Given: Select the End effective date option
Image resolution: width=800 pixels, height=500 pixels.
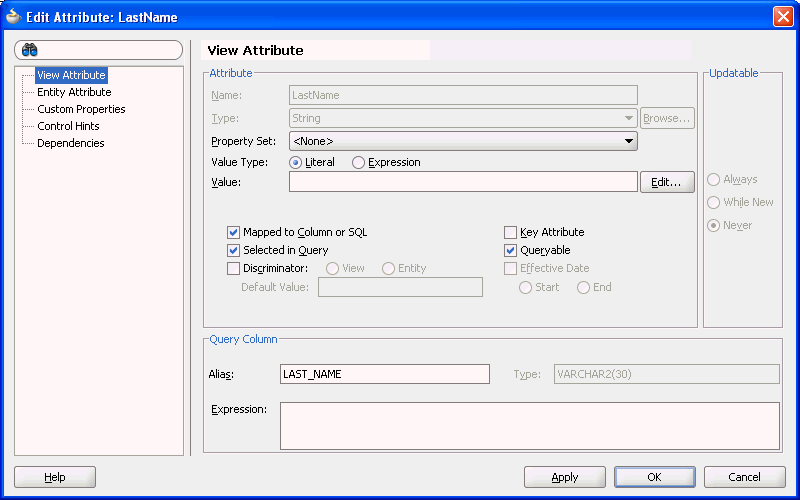Looking at the screenshot, I should click(x=583, y=287).
